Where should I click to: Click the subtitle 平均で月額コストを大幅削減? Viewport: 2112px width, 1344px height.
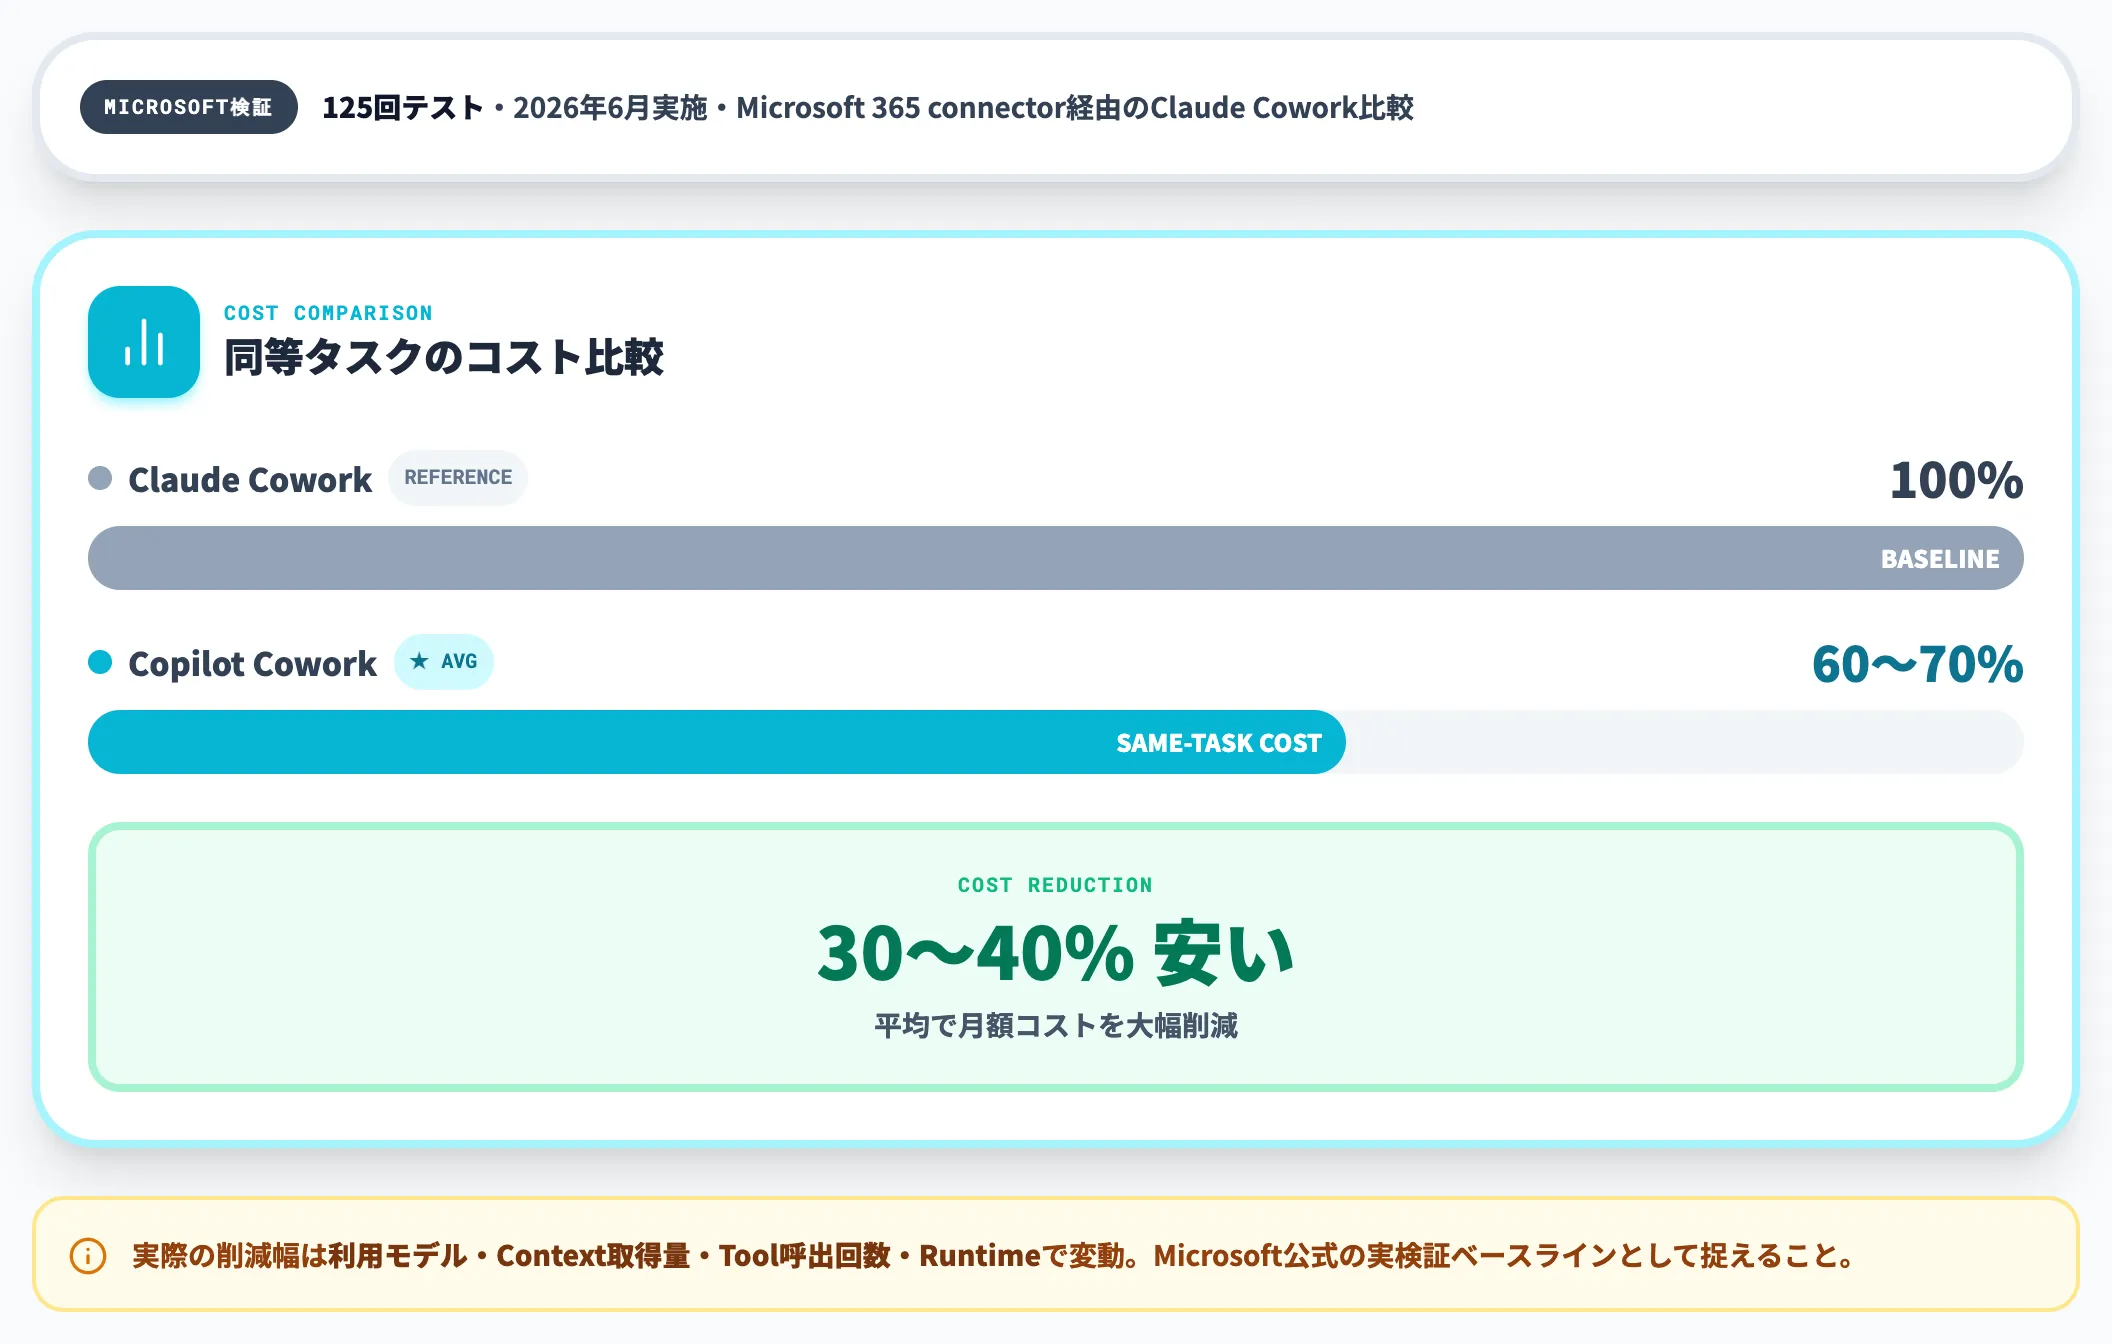tap(1056, 1026)
